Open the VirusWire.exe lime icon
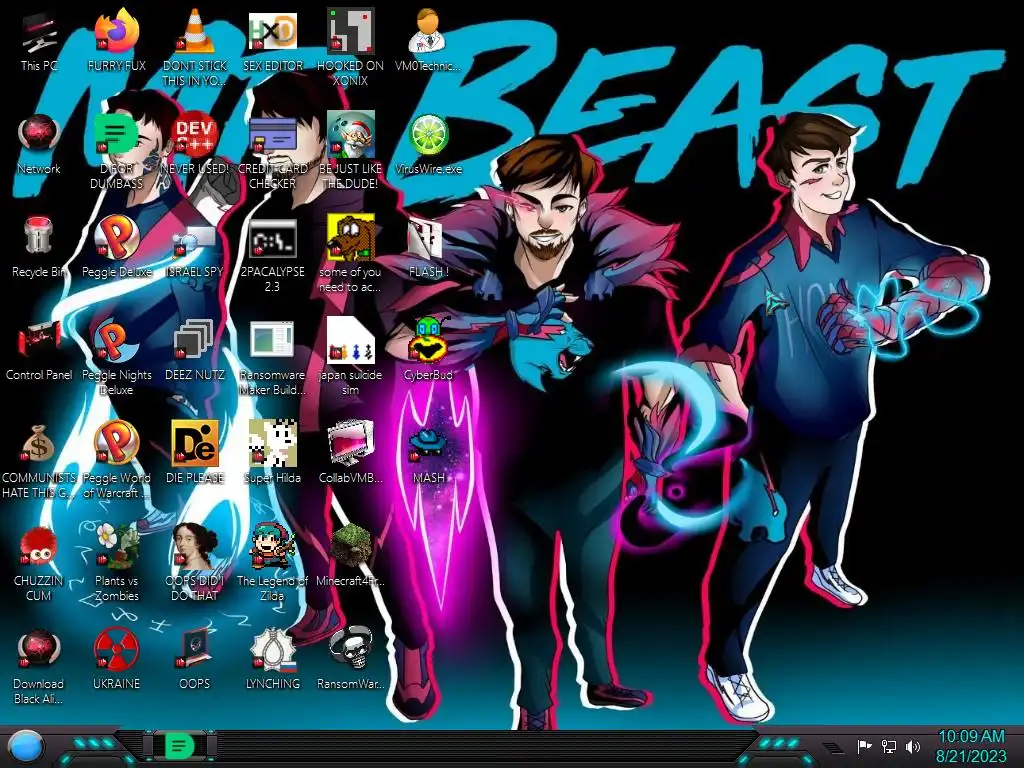Image resolution: width=1024 pixels, height=768 pixels. coord(428,135)
